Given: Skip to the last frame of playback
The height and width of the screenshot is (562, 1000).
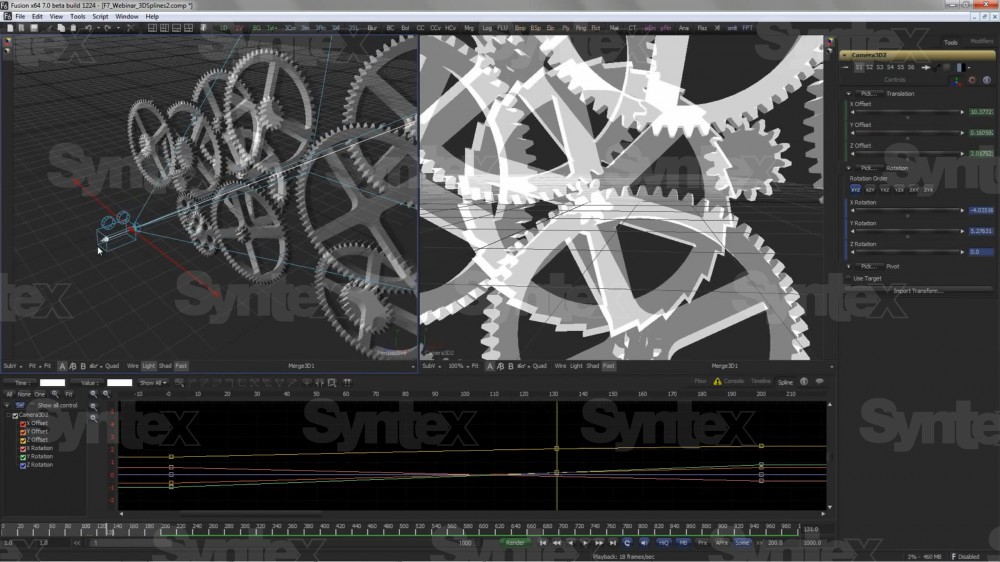Looking at the screenshot, I should coord(613,542).
